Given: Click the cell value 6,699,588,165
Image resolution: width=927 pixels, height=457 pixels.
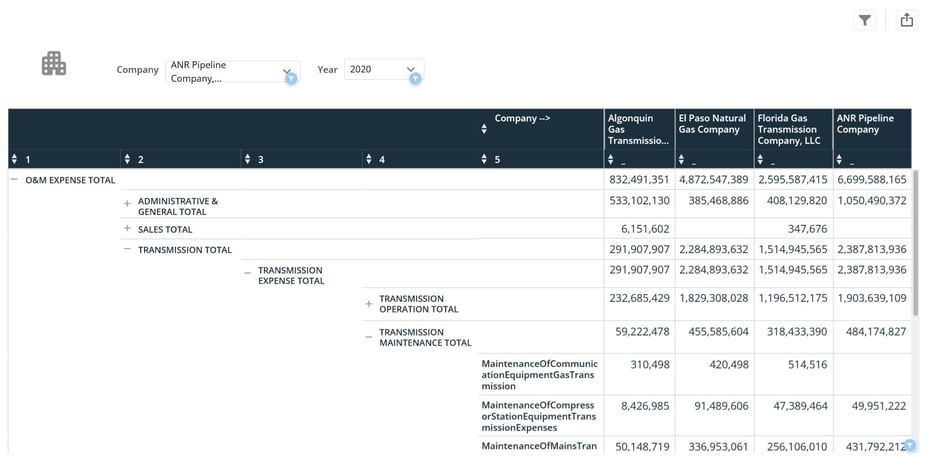Looking at the screenshot, I should click(872, 180).
